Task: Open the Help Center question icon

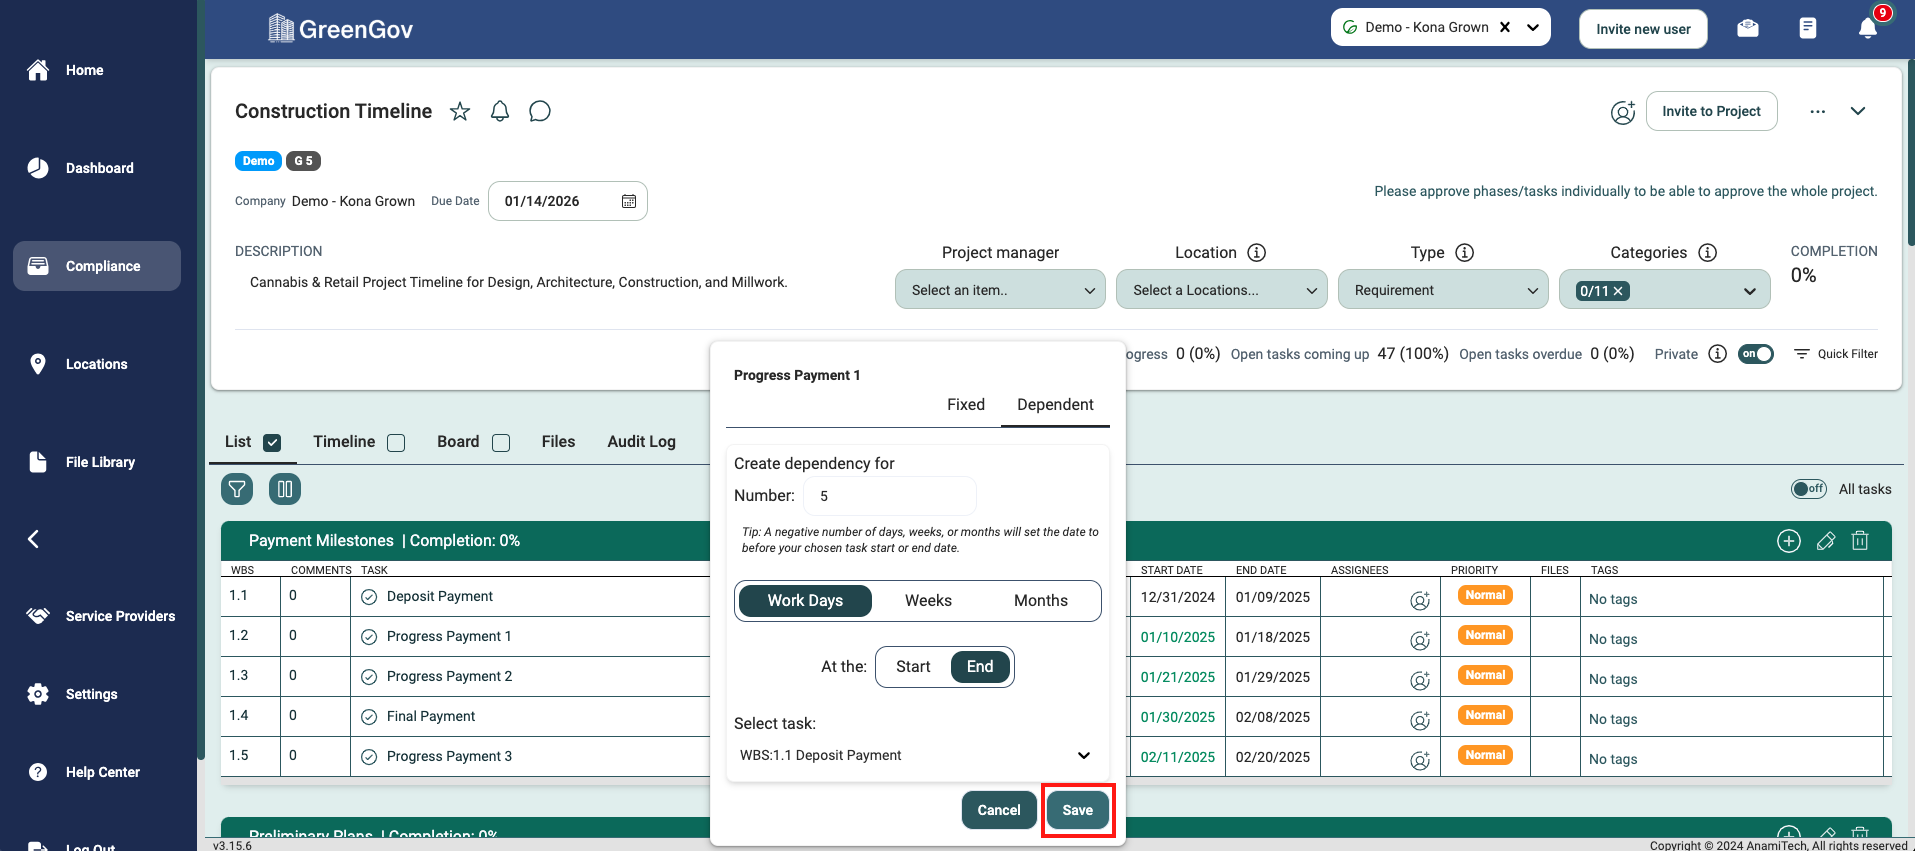Action: pyautogui.click(x=38, y=772)
